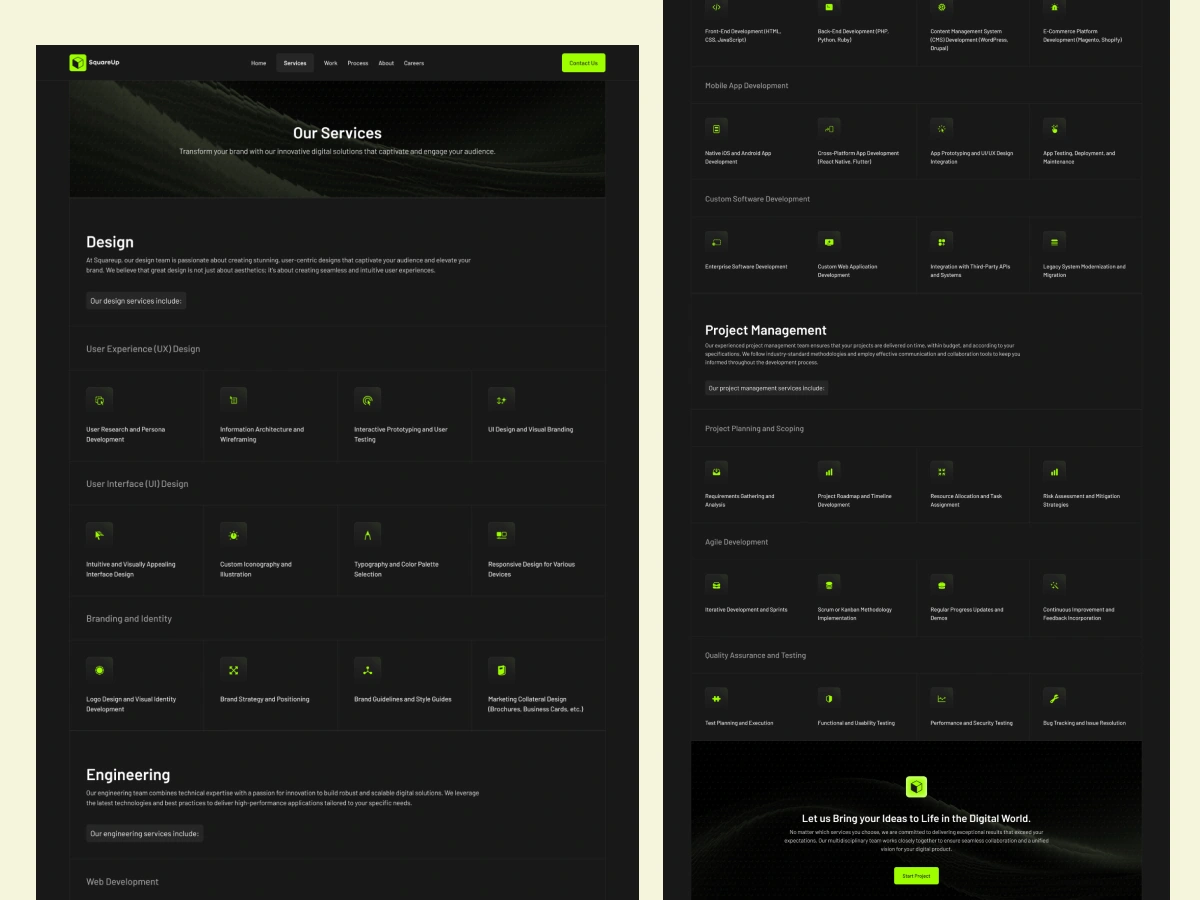Open the About nav item
This screenshot has height=900, width=1200.
point(386,63)
